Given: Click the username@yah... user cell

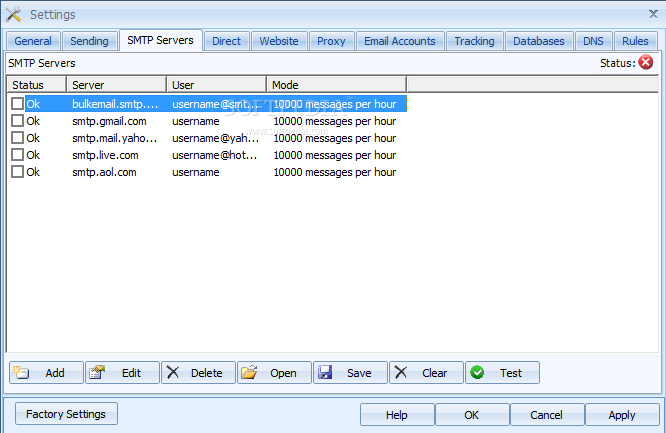Looking at the screenshot, I should point(215,138).
